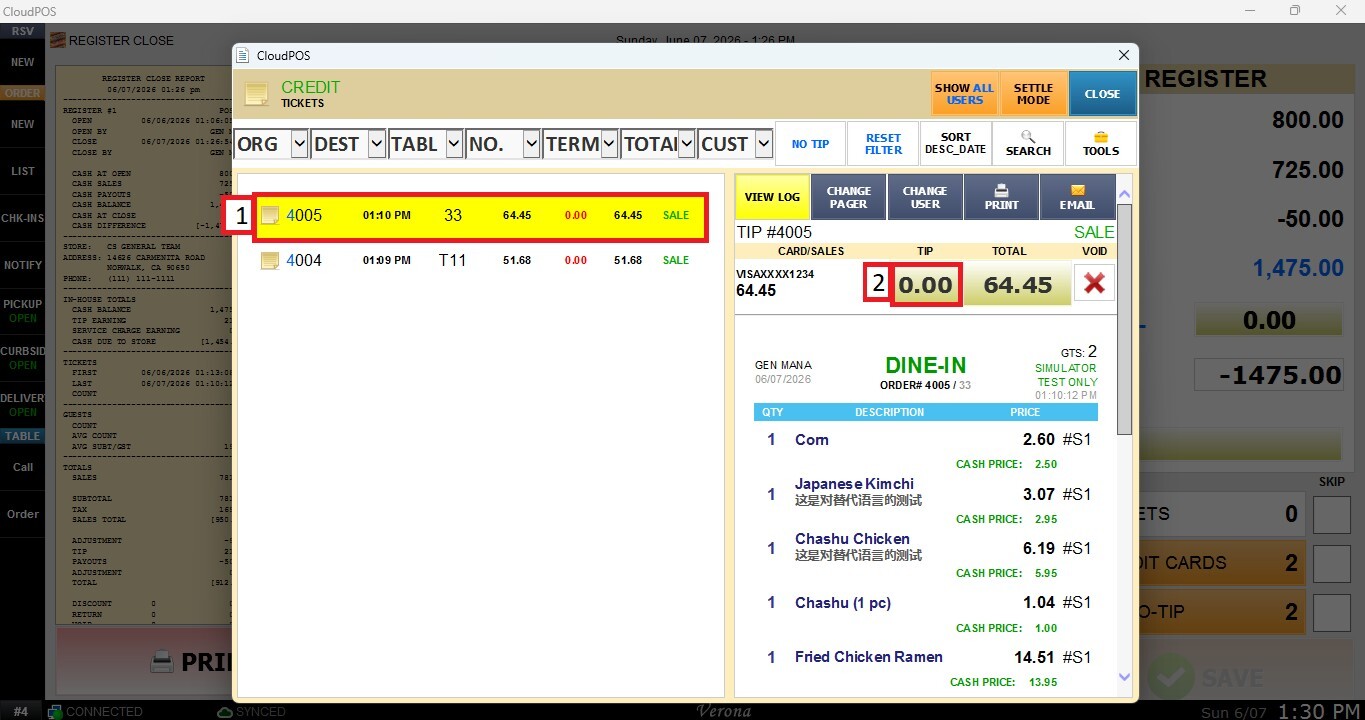Check the Skip box beside Credit Cards
This screenshot has height=720, width=1365.
pos(1331,563)
